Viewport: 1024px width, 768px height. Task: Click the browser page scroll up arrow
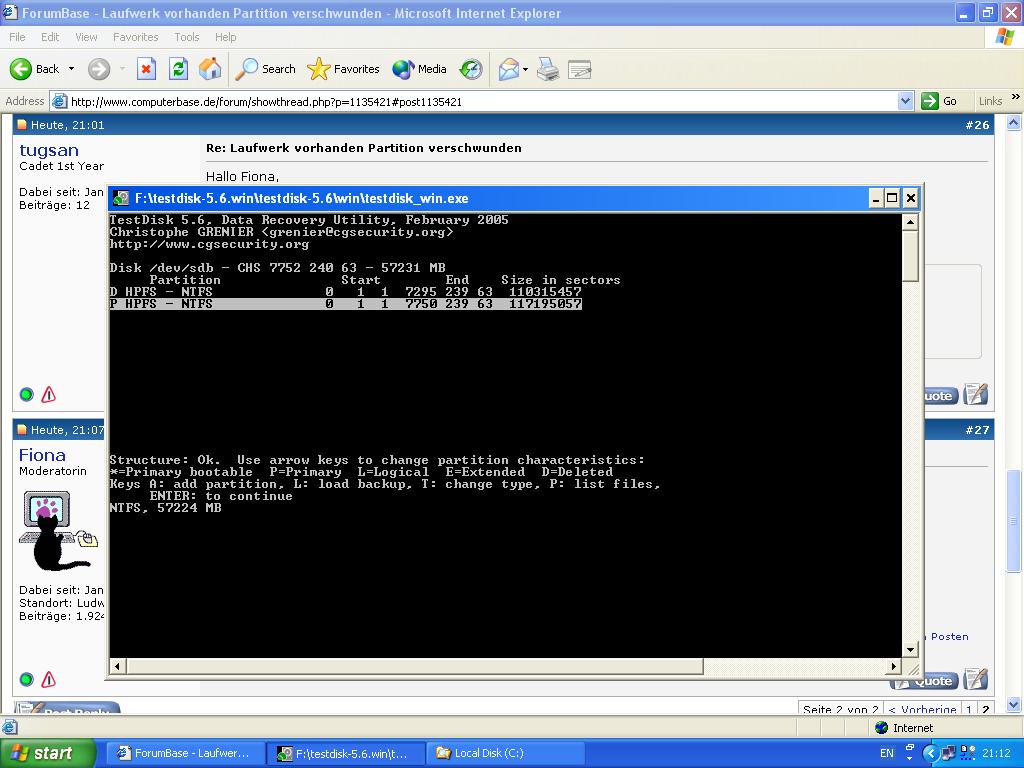click(1014, 123)
